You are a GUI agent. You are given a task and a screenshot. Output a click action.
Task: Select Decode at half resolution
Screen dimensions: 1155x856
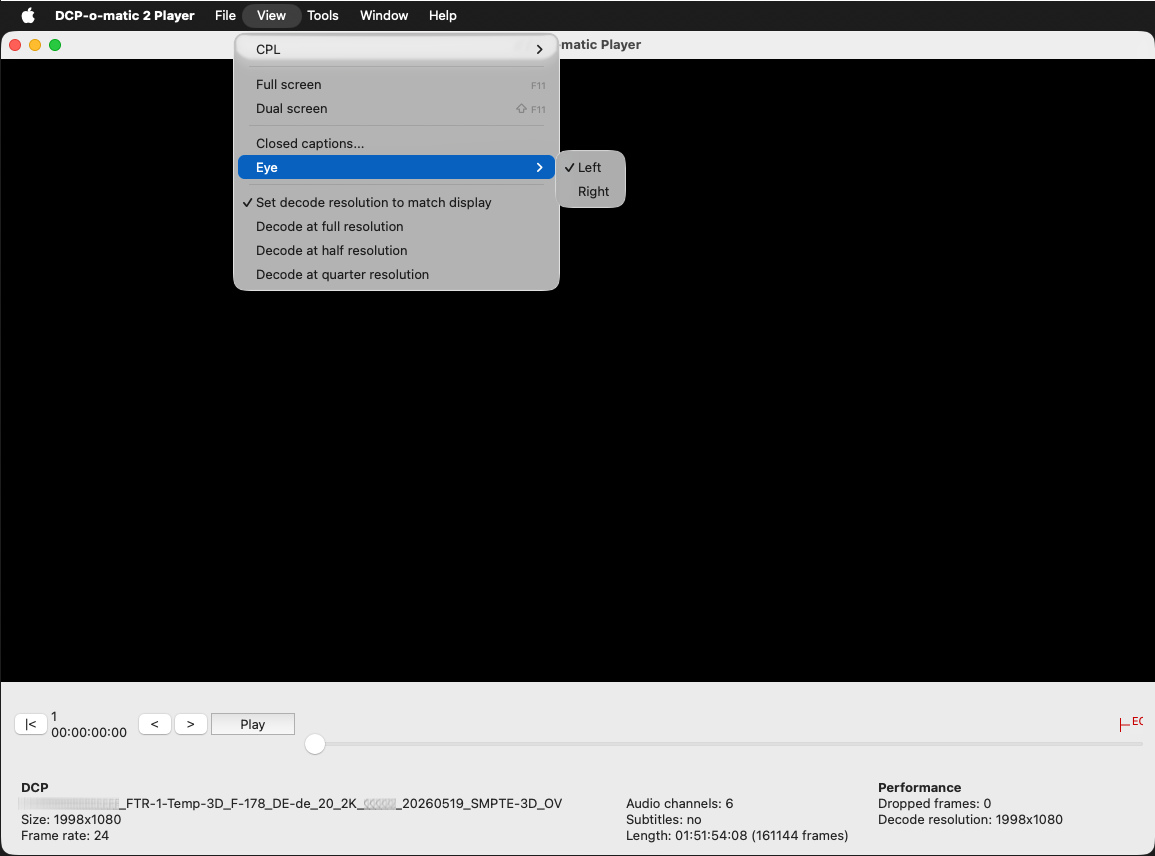396,250
